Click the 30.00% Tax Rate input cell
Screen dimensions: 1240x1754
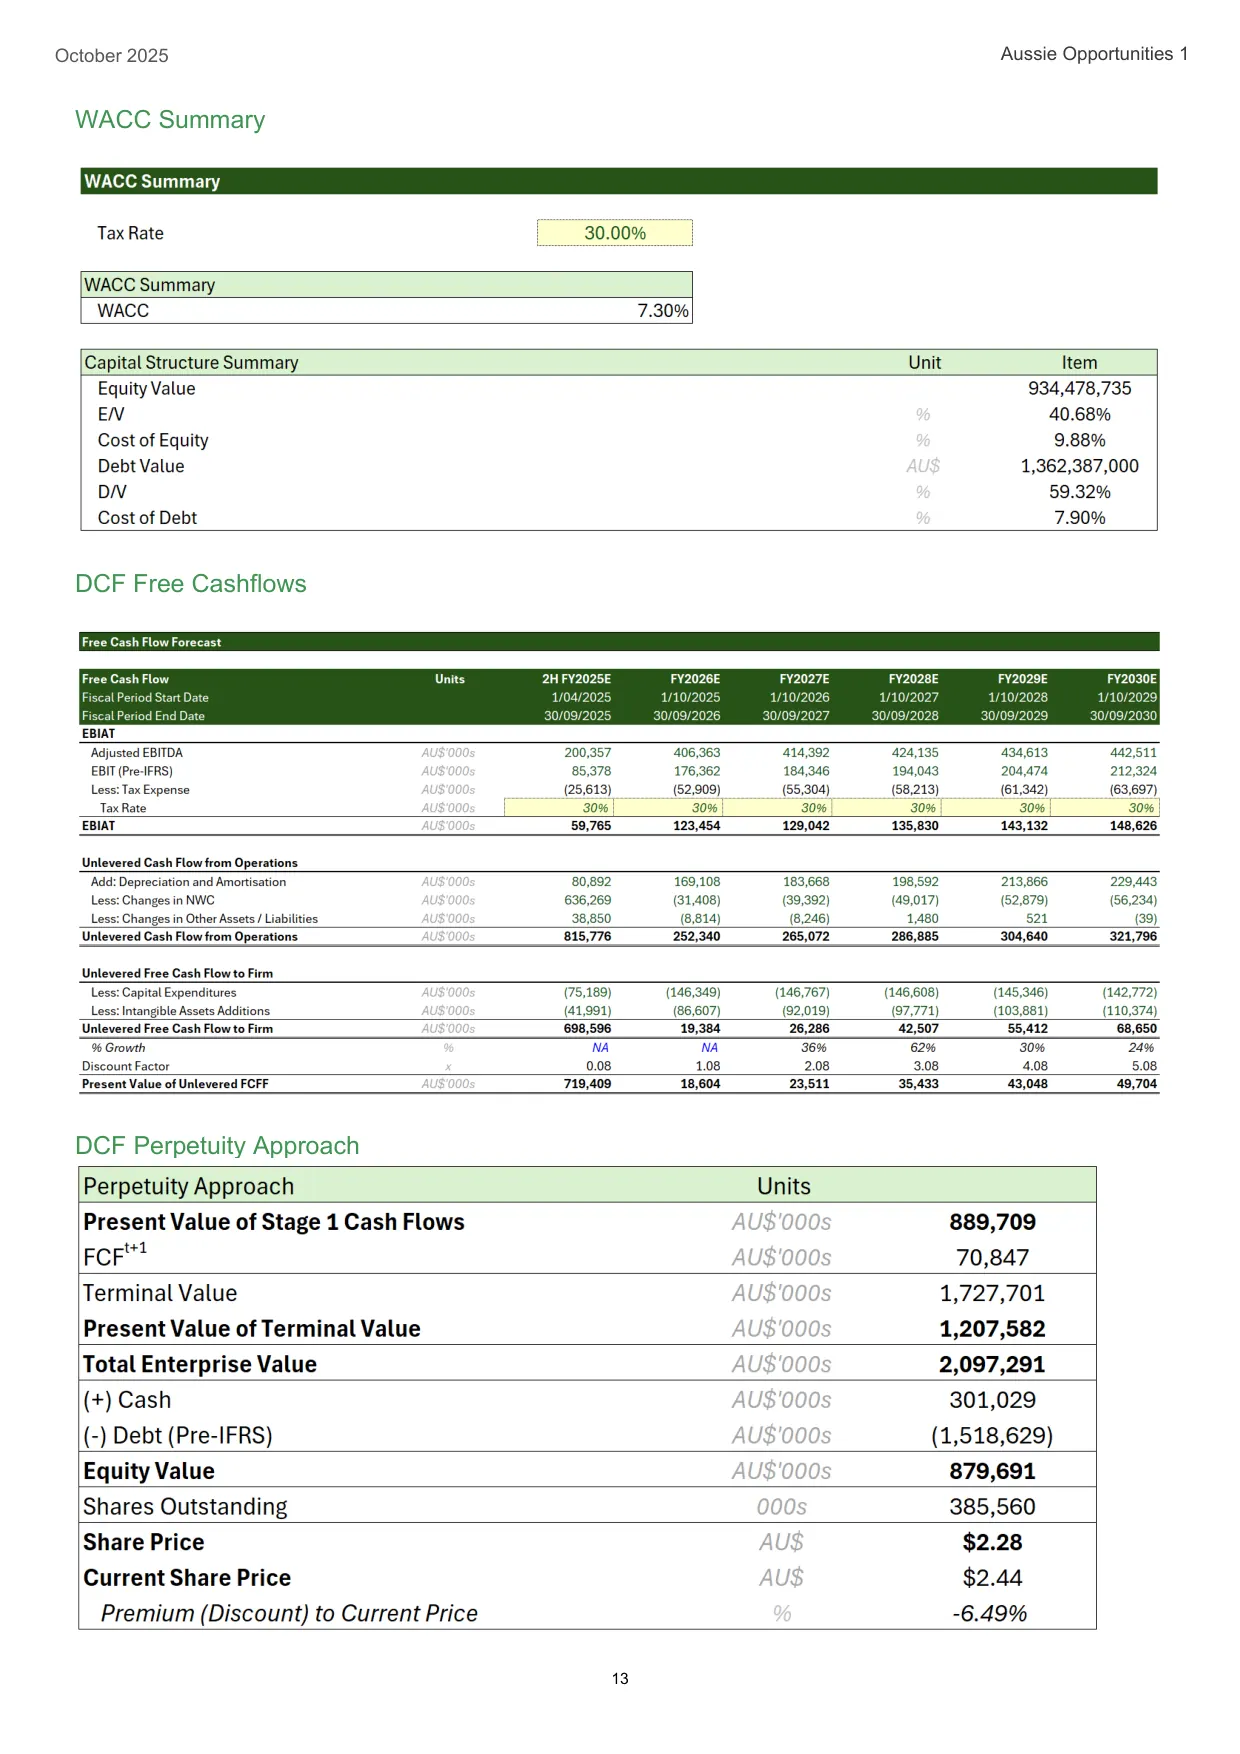(615, 233)
